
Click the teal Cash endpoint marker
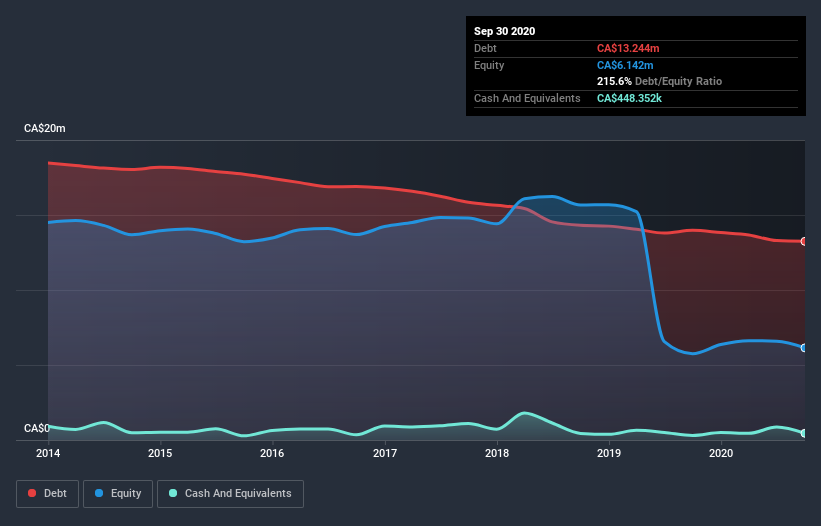pyautogui.click(x=804, y=433)
